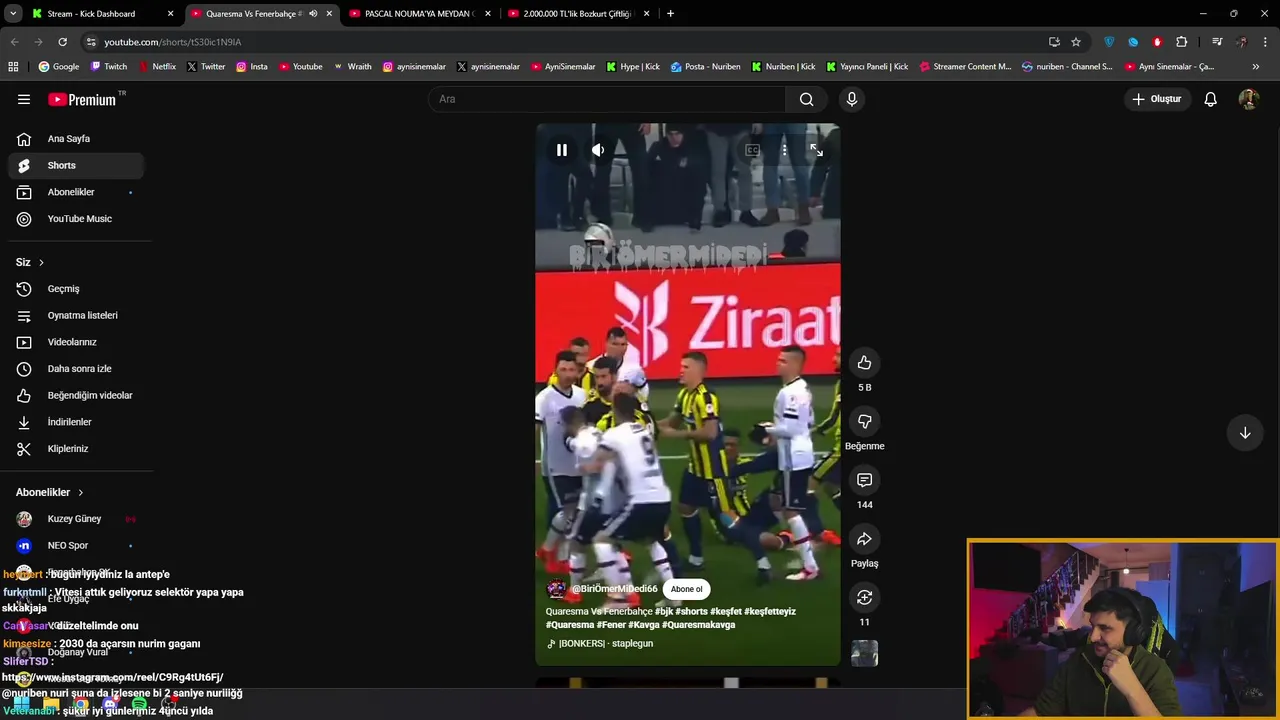Switch to 2.000.000 TL'lik Bozkurt Çiftliği tab
The height and width of the screenshot is (720, 1280).
[x=578, y=14]
